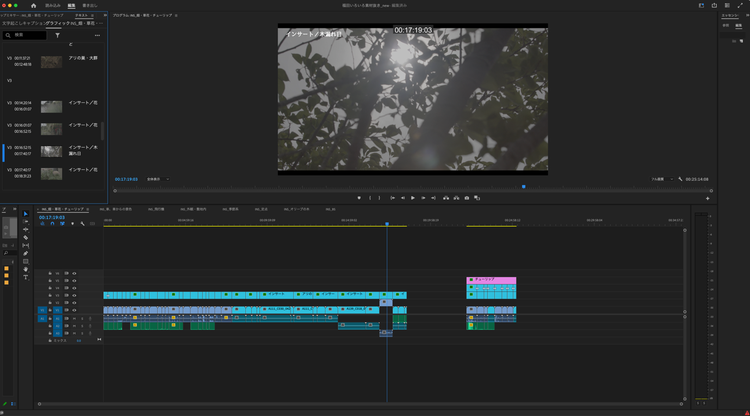
Task: Select the Hand tool
Action: (26, 269)
